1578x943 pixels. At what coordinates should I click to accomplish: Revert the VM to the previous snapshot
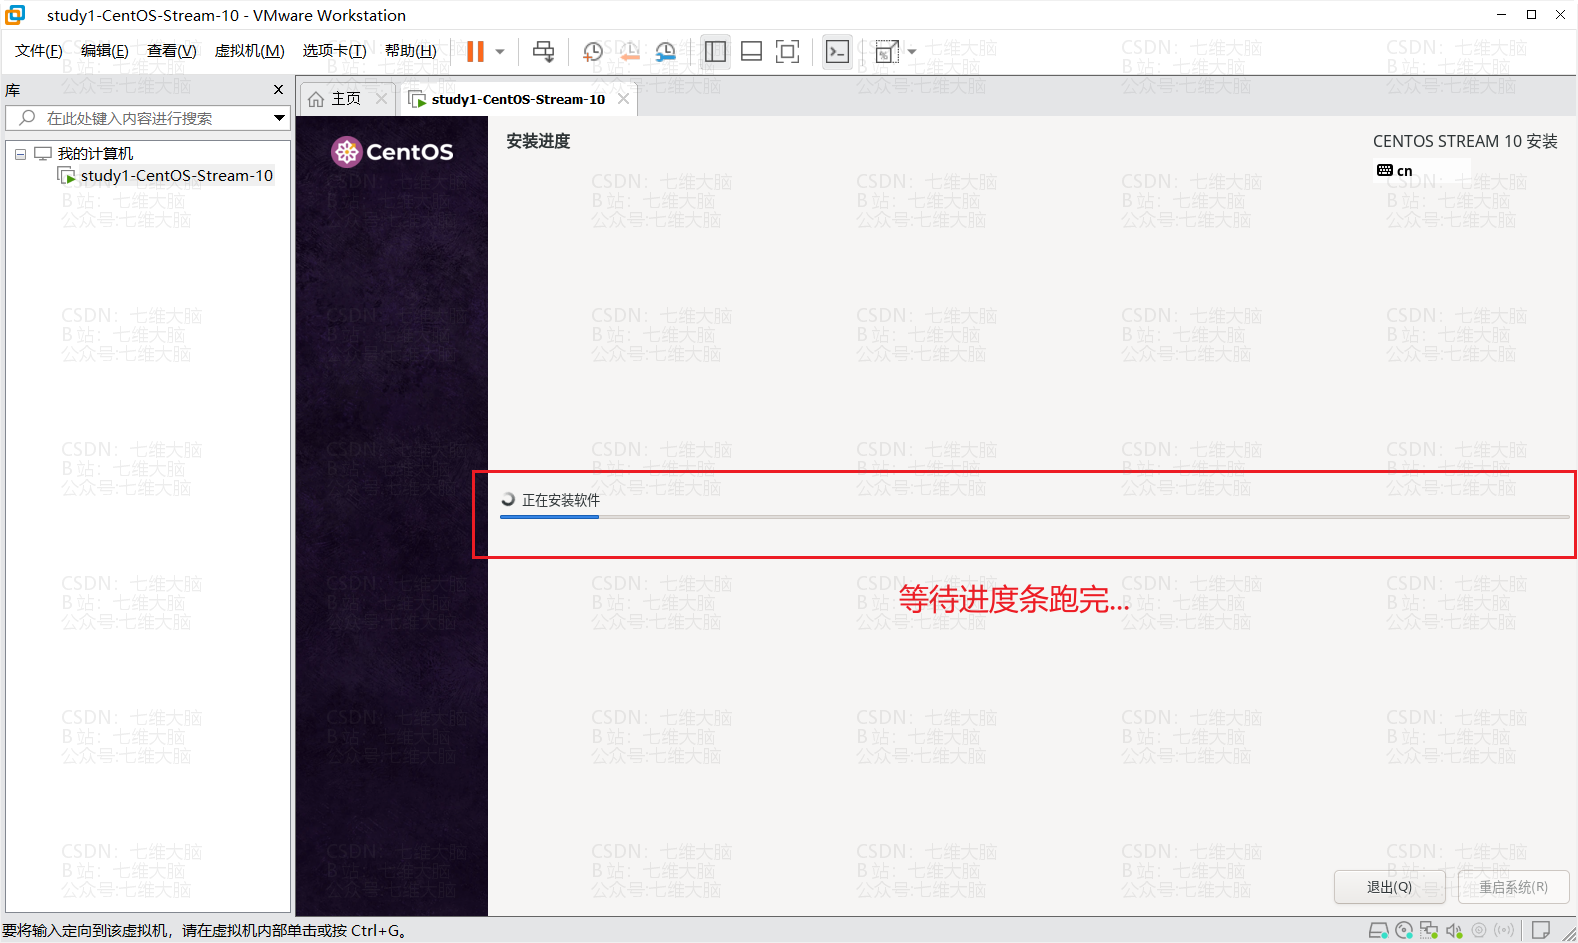[x=629, y=51]
